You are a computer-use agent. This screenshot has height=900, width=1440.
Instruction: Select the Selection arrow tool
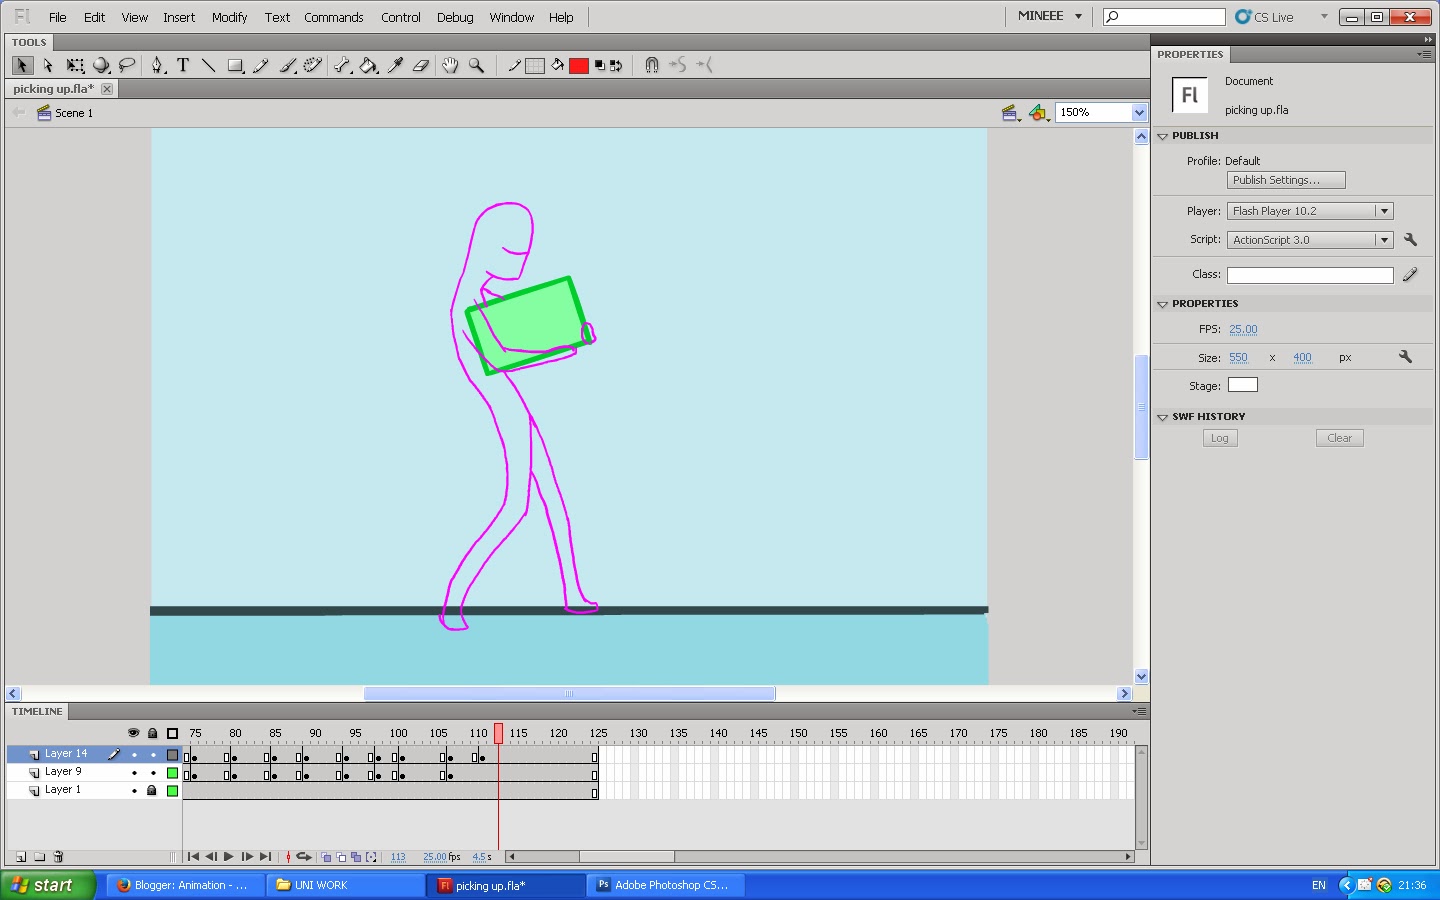(x=22, y=65)
